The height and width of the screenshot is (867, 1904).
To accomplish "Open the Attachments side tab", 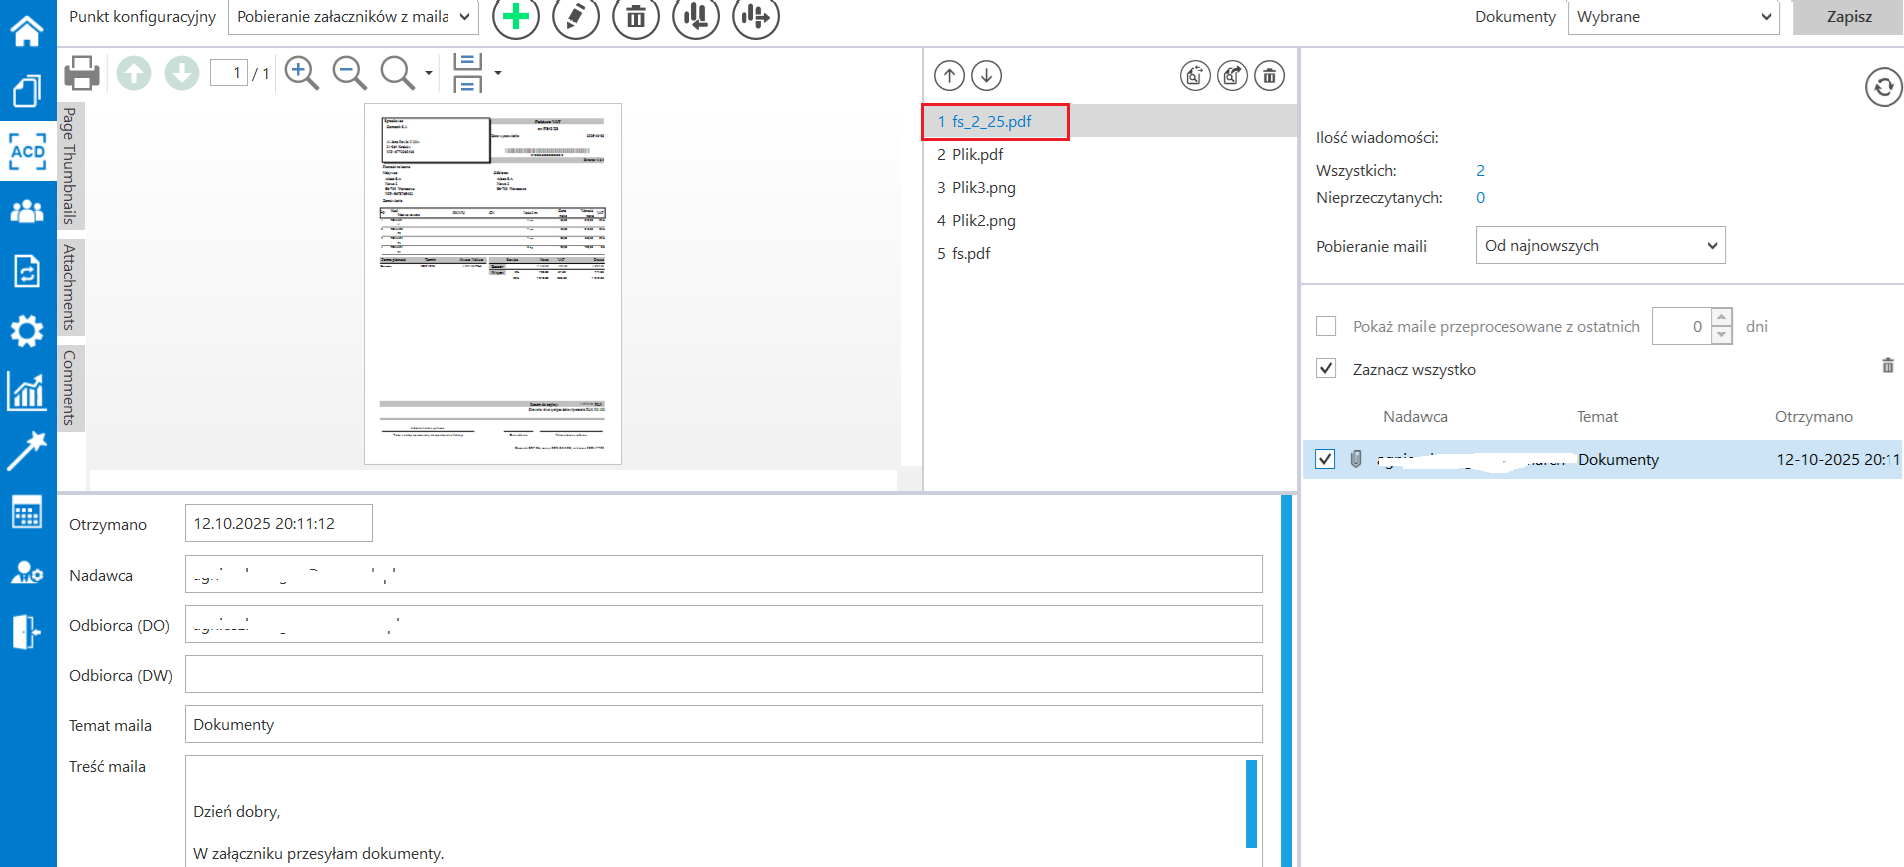I will 71,287.
